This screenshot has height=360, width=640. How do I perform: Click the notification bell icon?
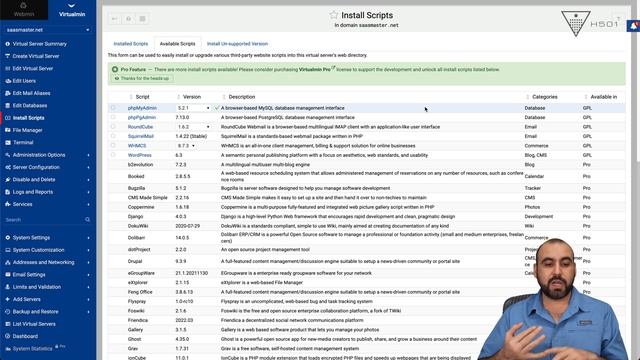tap(634, 26)
